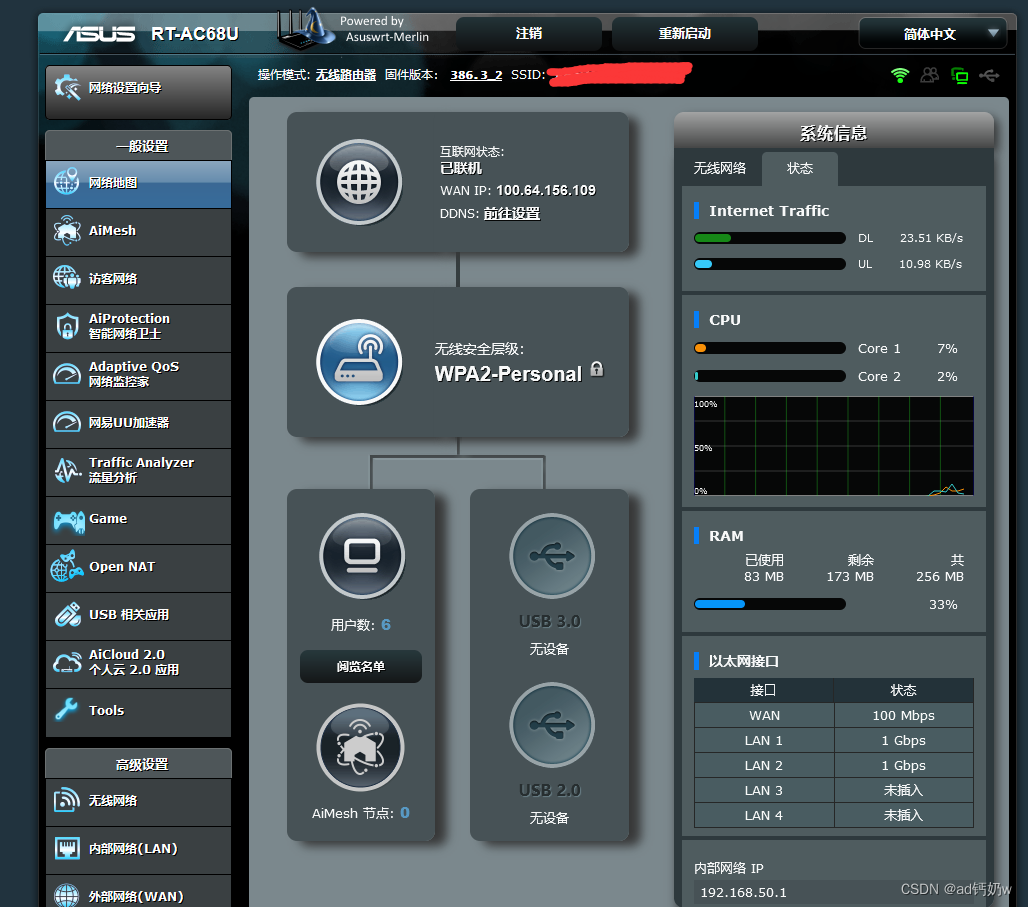
Task: Click the UL 10.98 KB/s value
Action: point(930,264)
